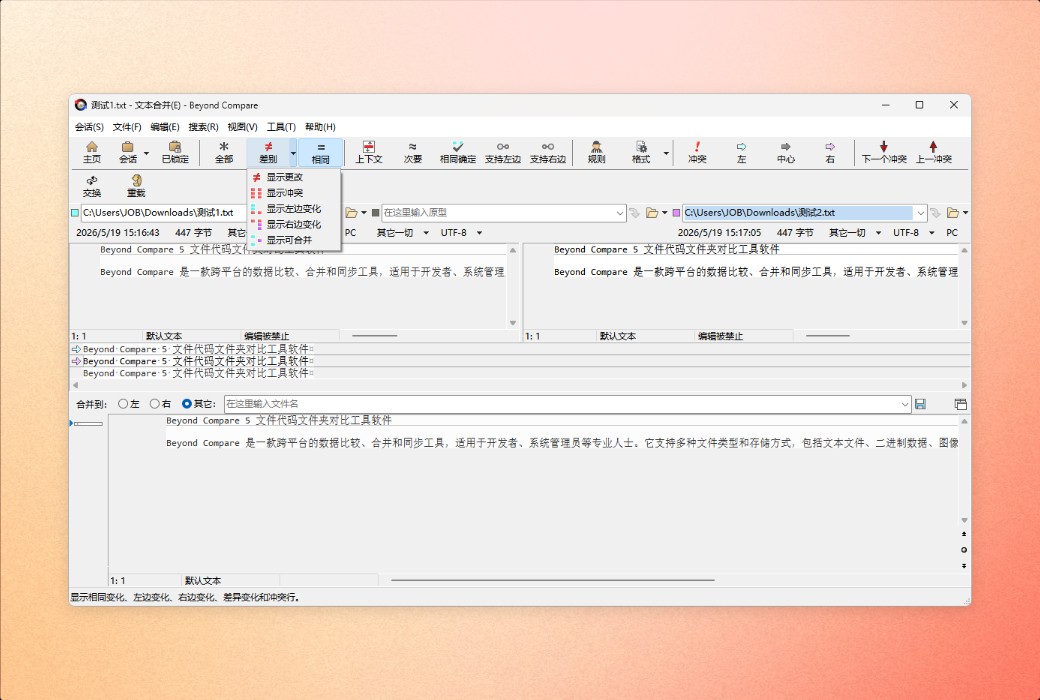Expand center pane UTF-8 encoding dropdown

pyautogui.click(x=479, y=233)
